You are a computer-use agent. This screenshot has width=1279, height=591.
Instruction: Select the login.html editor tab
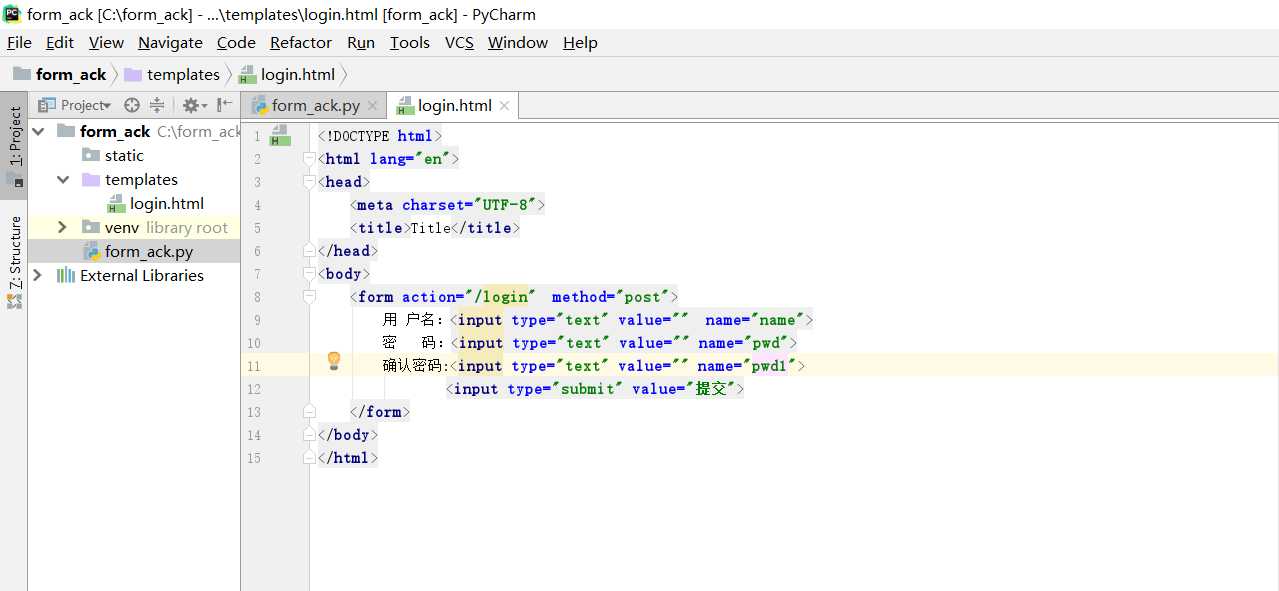point(455,105)
